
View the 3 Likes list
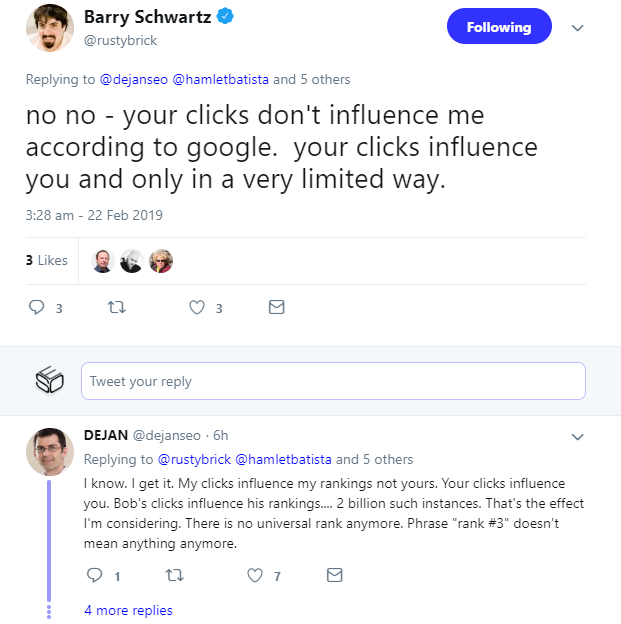coord(47,260)
